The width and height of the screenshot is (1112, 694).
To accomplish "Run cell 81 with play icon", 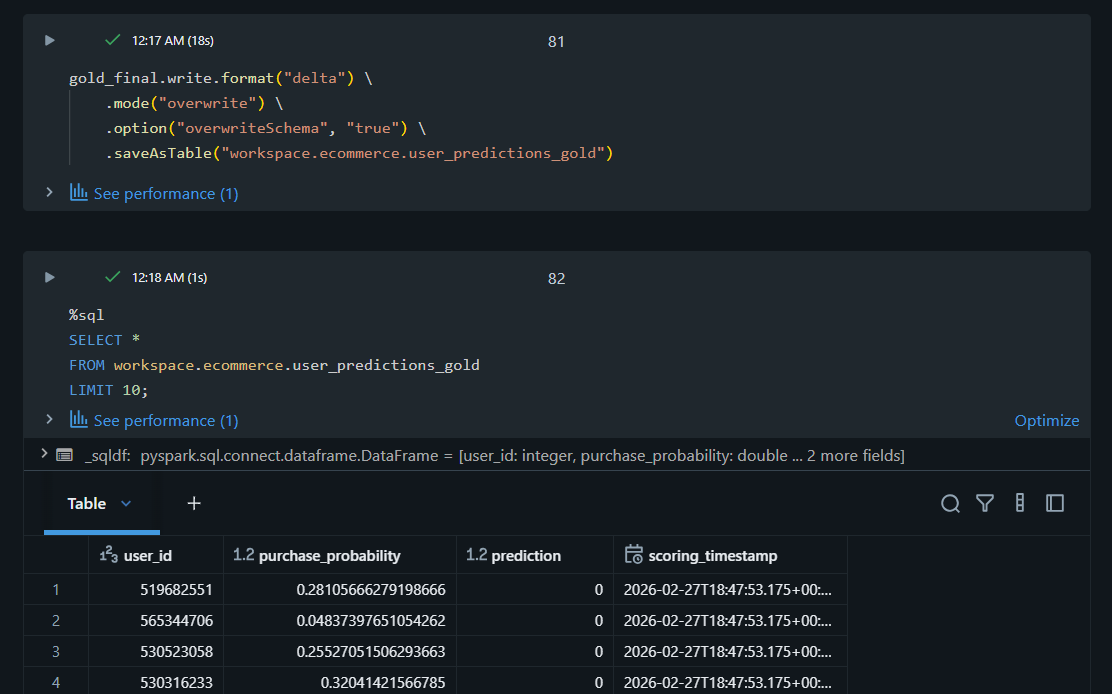I will click(50, 40).
